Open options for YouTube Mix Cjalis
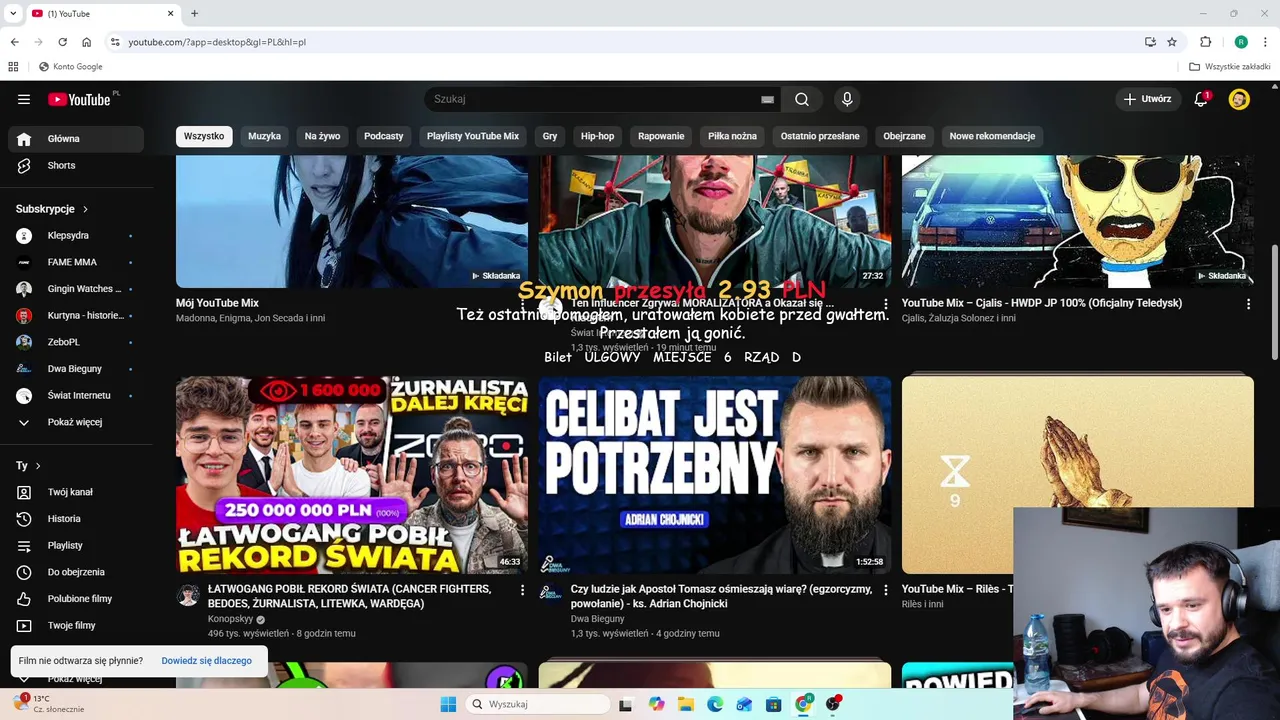This screenshot has height=720, width=1280. [1248, 304]
